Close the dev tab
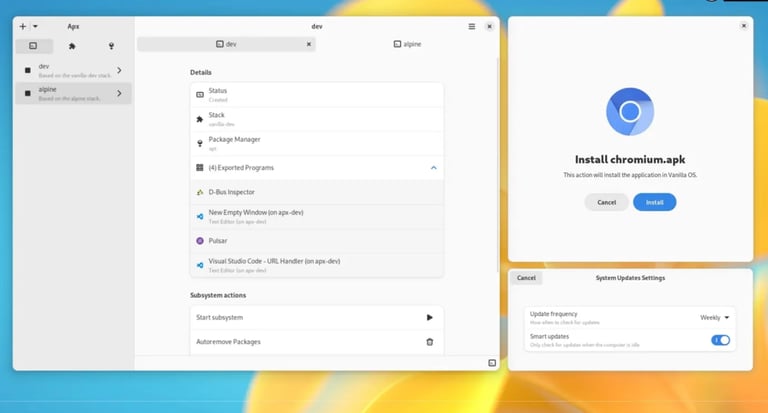Viewport: 768px width, 413px height. [309, 44]
